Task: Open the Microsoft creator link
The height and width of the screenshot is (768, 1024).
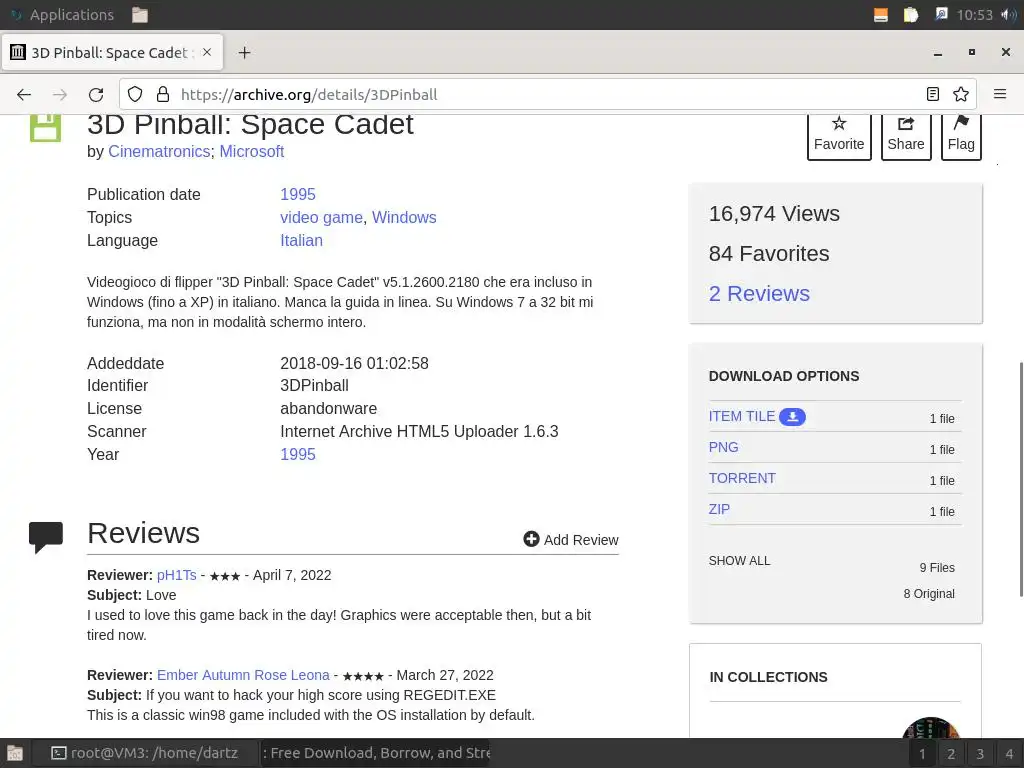Action: pyautogui.click(x=251, y=152)
